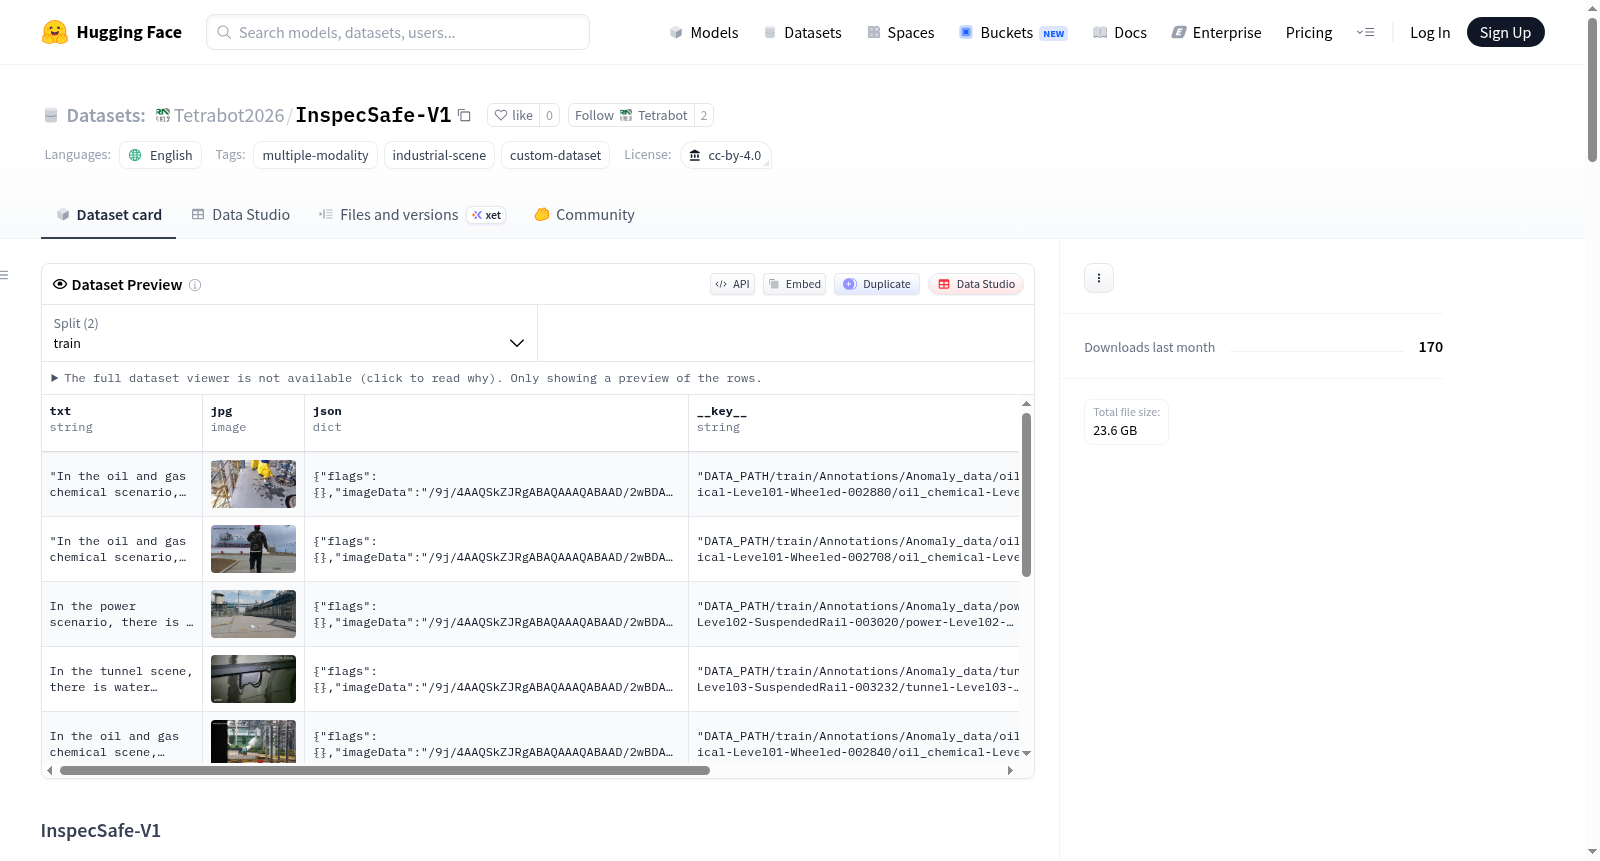Viewport: 1600px width, 861px height.
Task: Open Enterprise in the navigation
Action: pyautogui.click(x=1216, y=32)
